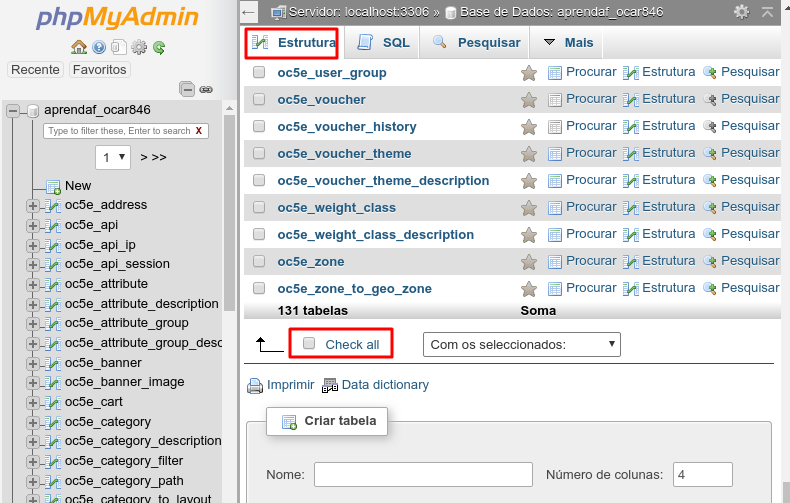This screenshot has height=503, width=790.
Task: Favorite star for oc5e_zone row
Action: pyautogui.click(x=529, y=262)
